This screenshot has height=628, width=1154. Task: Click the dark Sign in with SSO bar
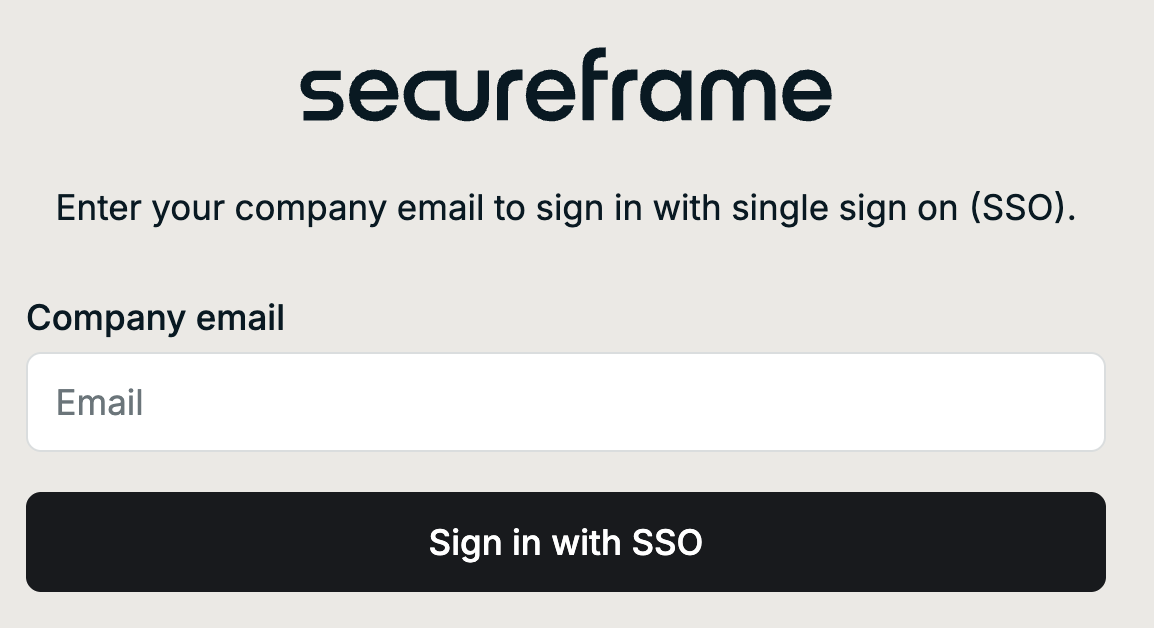click(x=566, y=541)
